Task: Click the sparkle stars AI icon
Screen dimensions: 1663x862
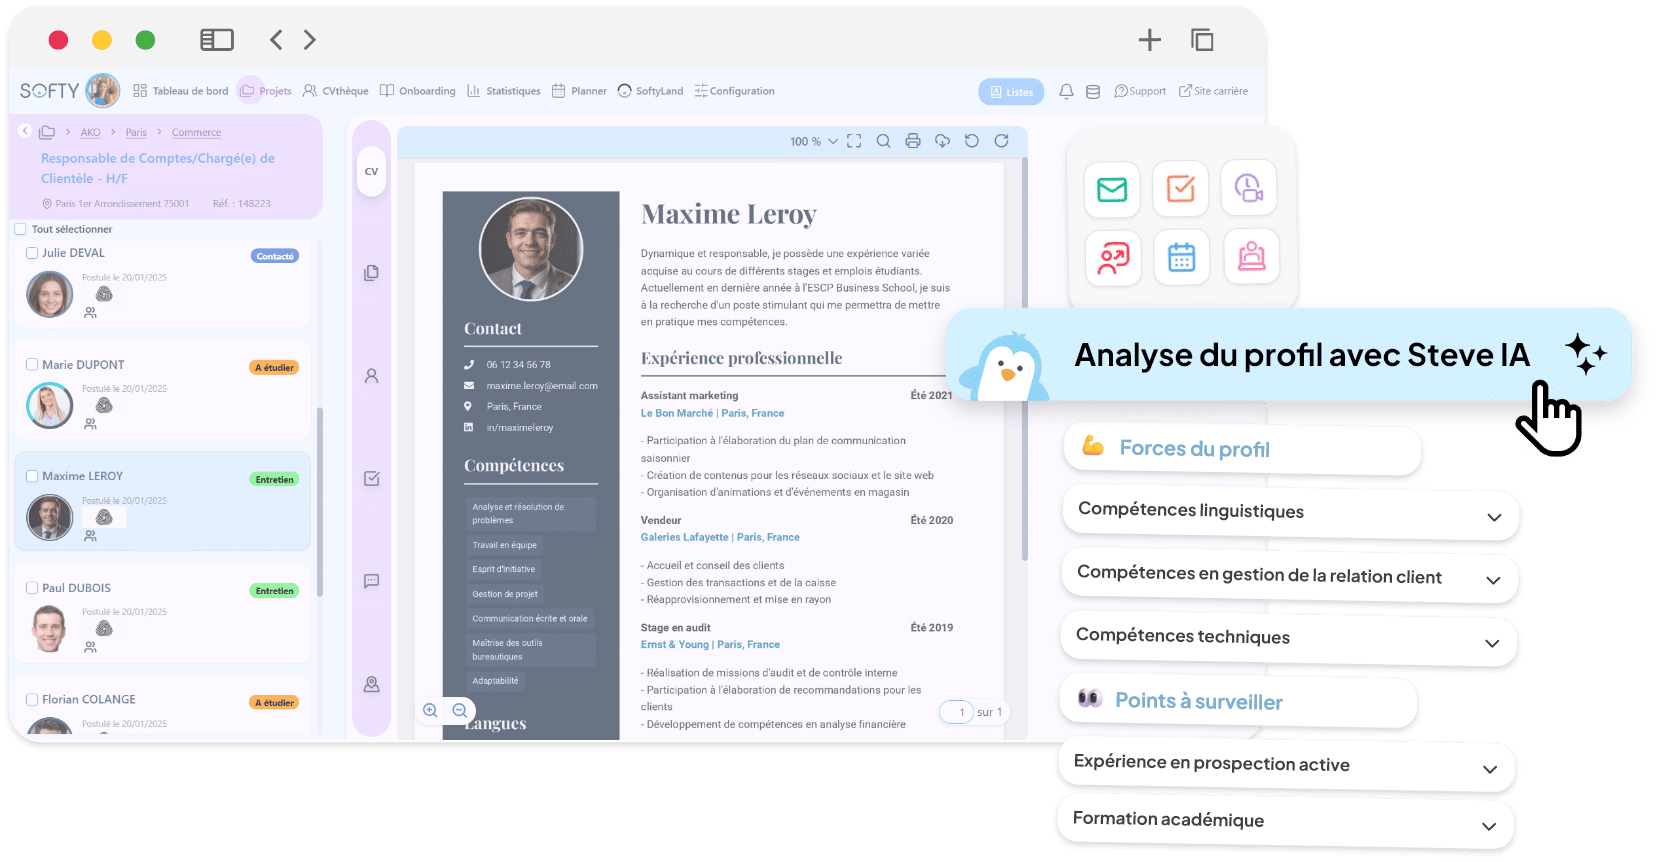Action: pyautogui.click(x=1585, y=354)
